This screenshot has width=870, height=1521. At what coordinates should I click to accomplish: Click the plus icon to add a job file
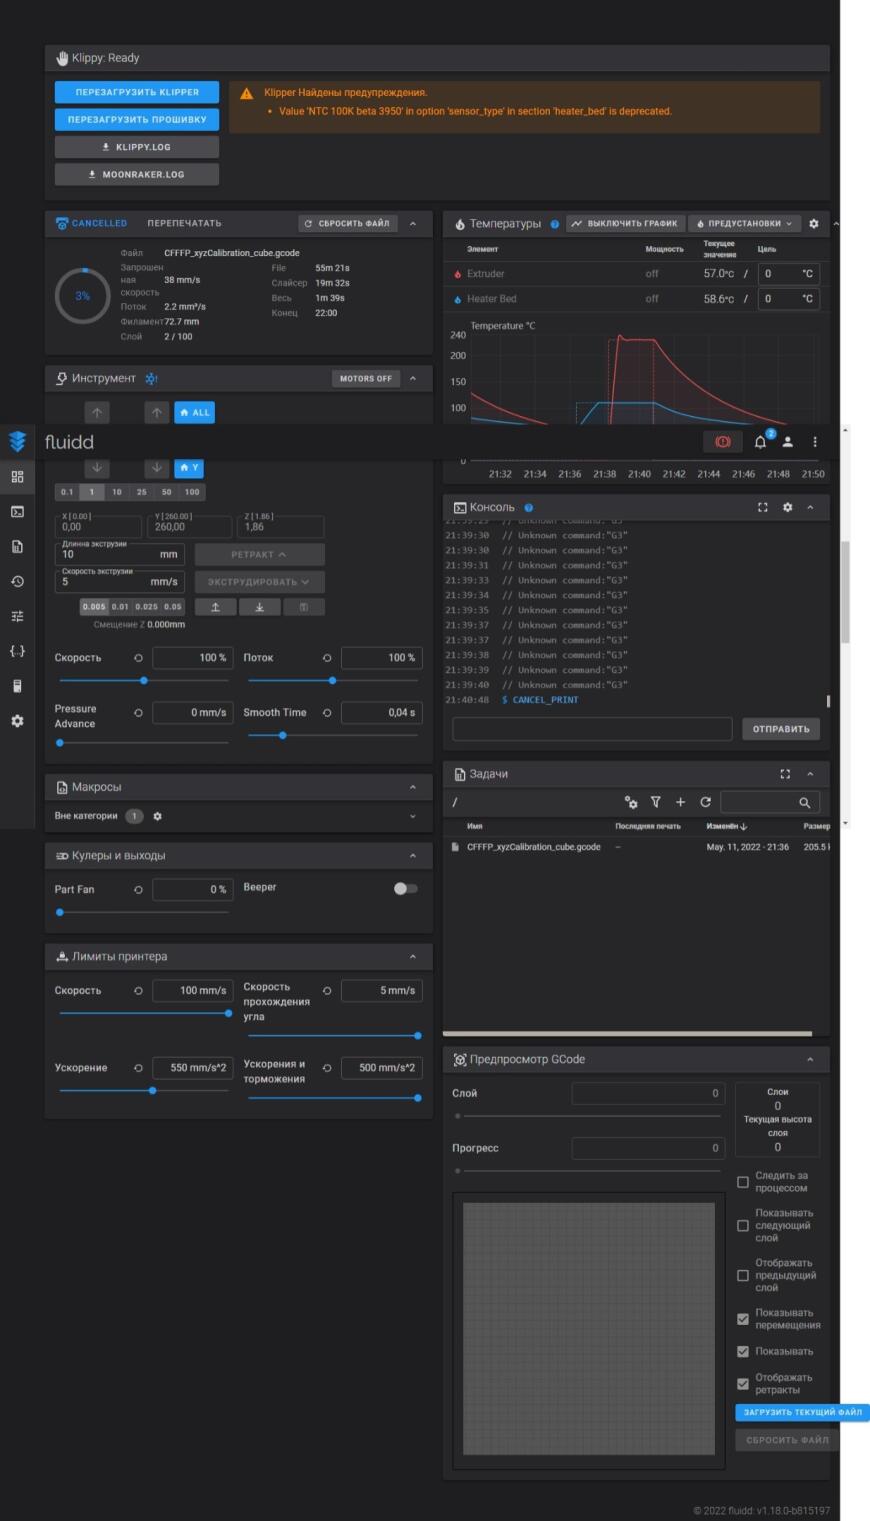(680, 802)
